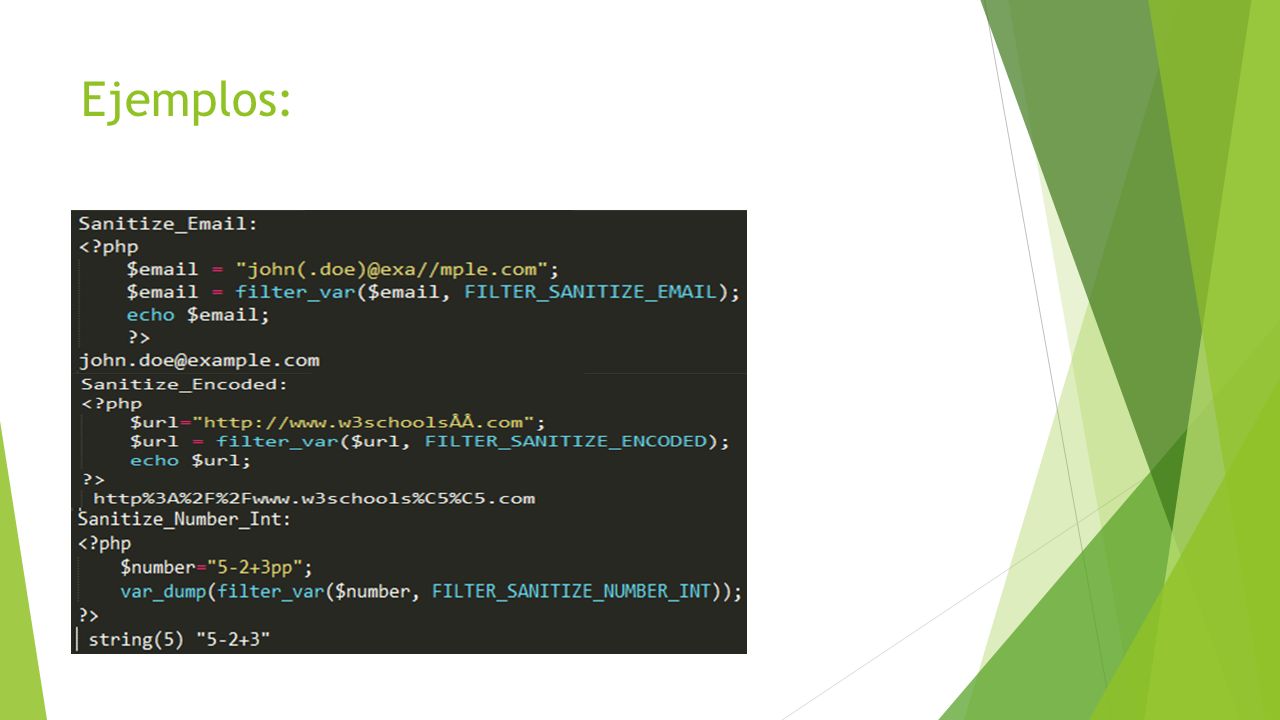This screenshot has width=1280, height=720.
Task: Click the 'Sanitize_Email:' heading line
Action: [x=168, y=223]
